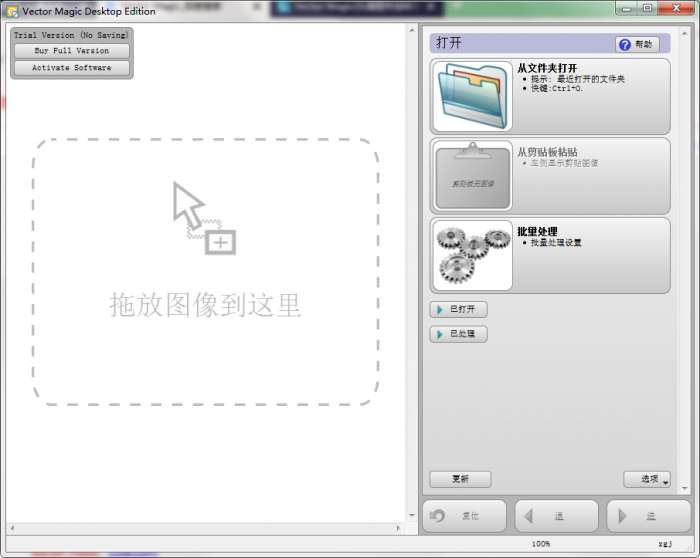Click the canvas vertical scrollbar up arrow

click(412, 30)
